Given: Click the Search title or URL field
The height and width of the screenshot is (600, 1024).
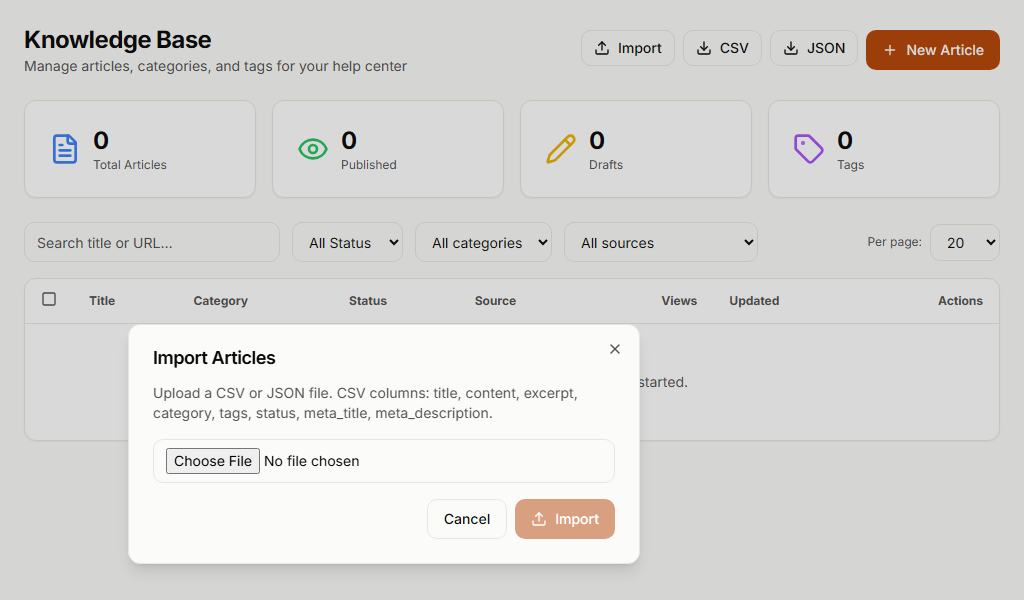Looking at the screenshot, I should [x=152, y=243].
